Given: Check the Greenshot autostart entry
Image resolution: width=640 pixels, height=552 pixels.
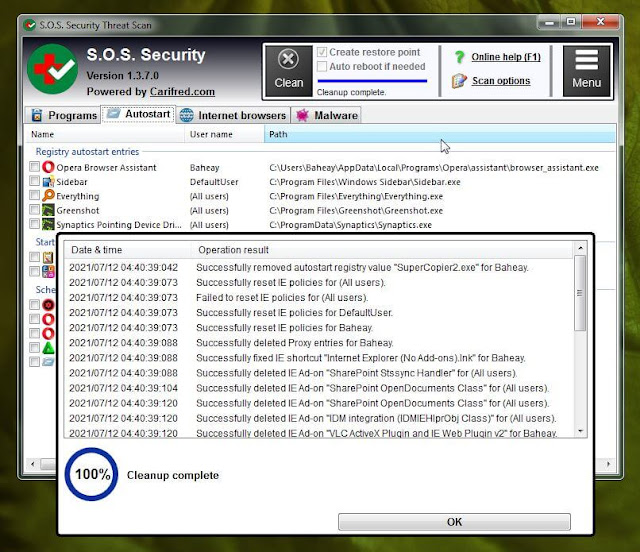Looking at the screenshot, I should (35, 210).
